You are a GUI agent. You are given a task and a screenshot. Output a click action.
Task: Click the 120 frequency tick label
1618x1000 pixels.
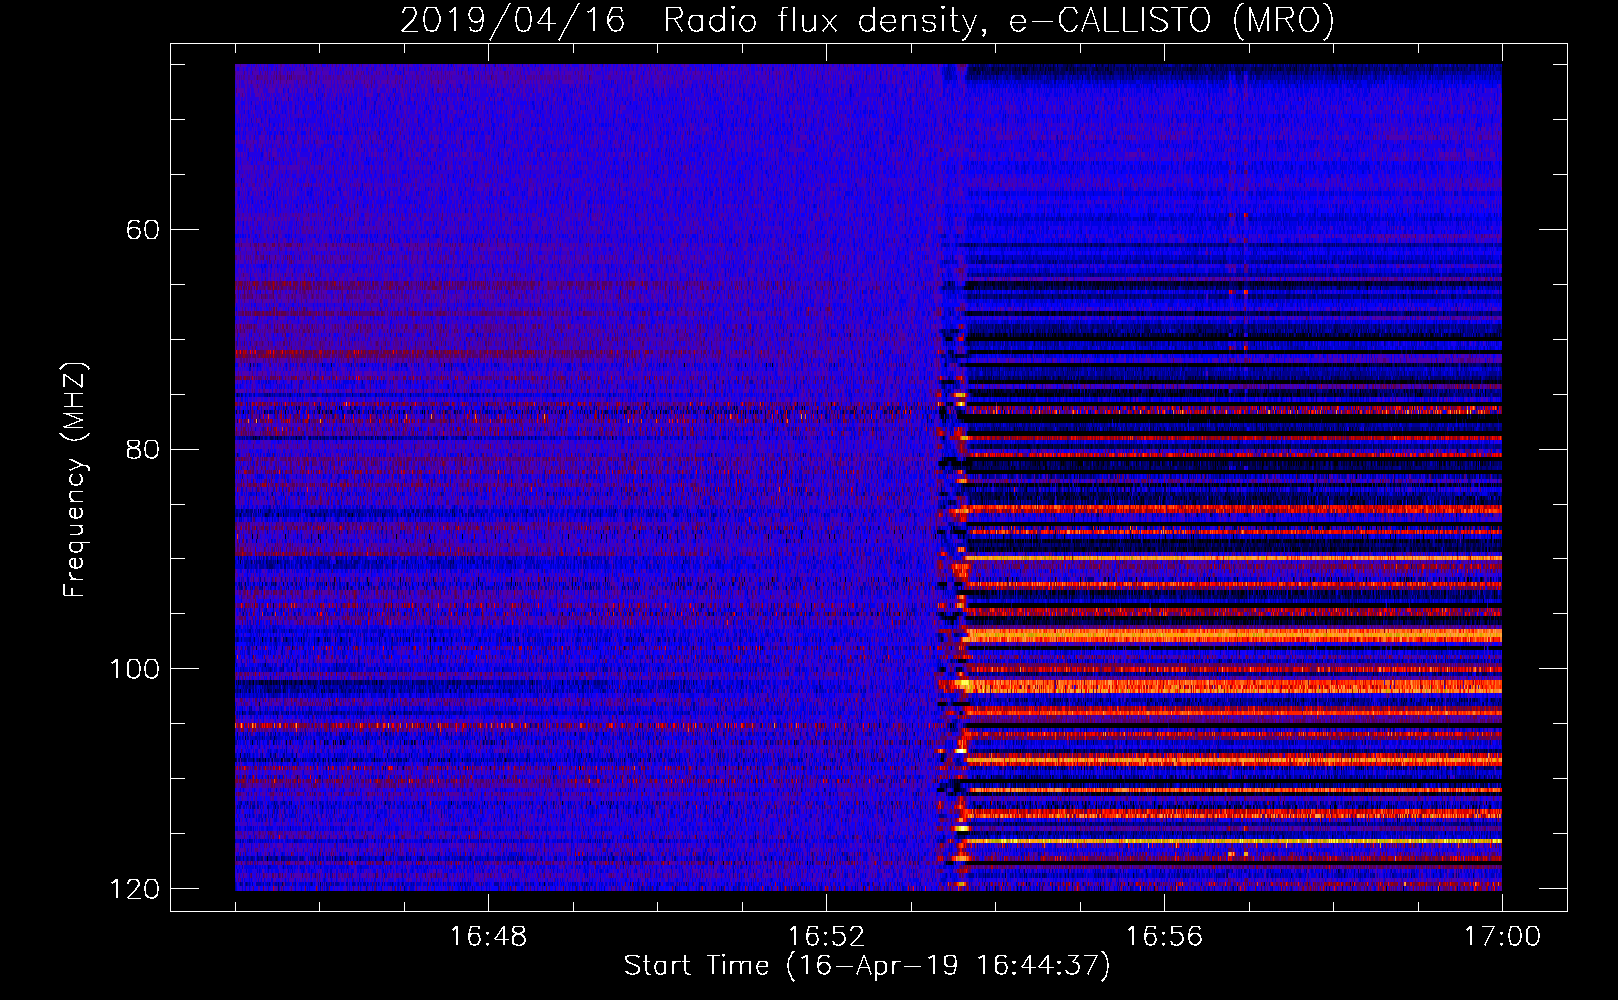[135, 889]
